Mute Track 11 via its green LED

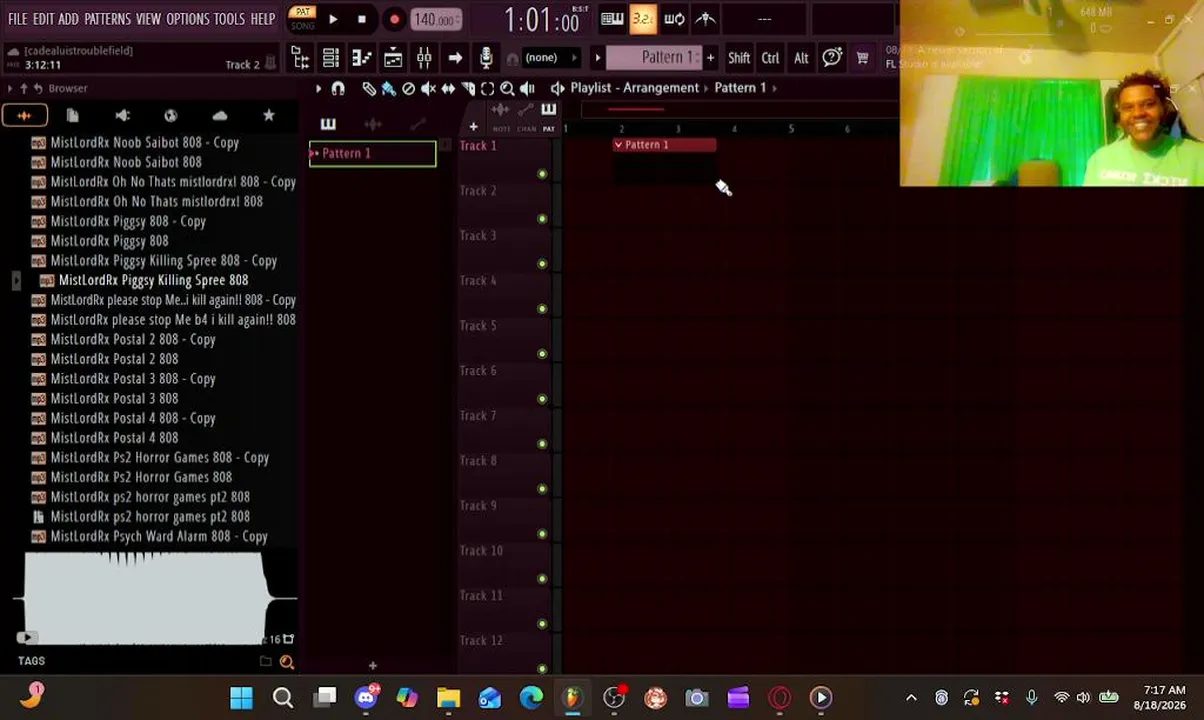point(542,624)
